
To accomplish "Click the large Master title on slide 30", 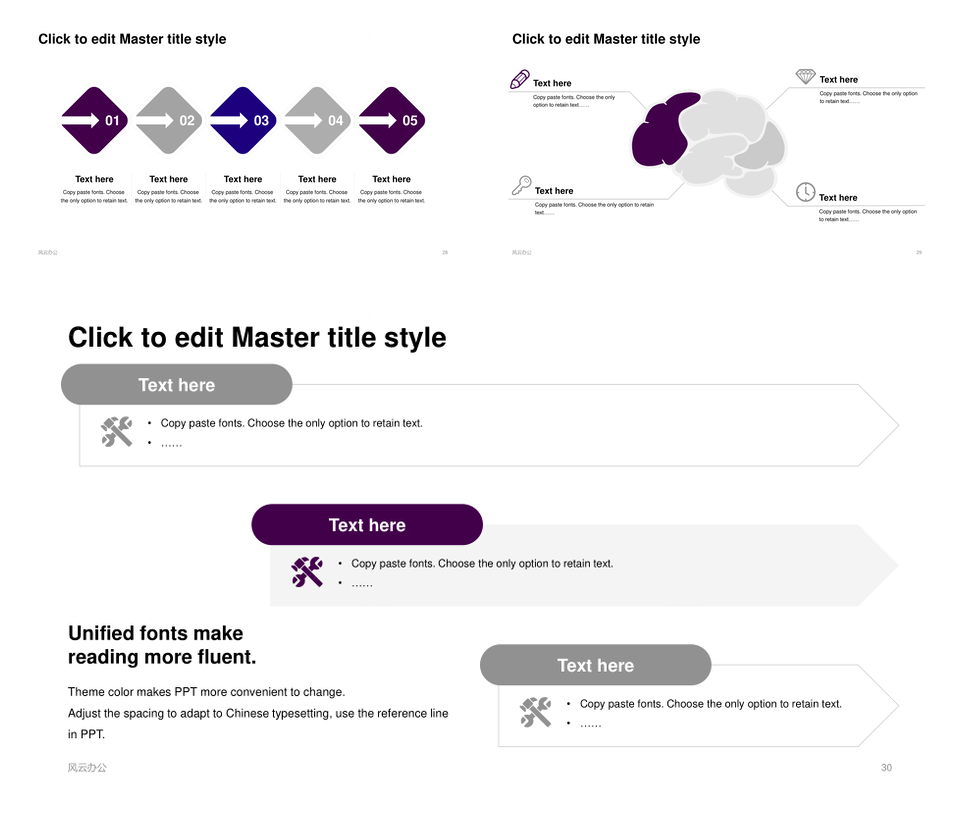I will [x=257, y=338].
